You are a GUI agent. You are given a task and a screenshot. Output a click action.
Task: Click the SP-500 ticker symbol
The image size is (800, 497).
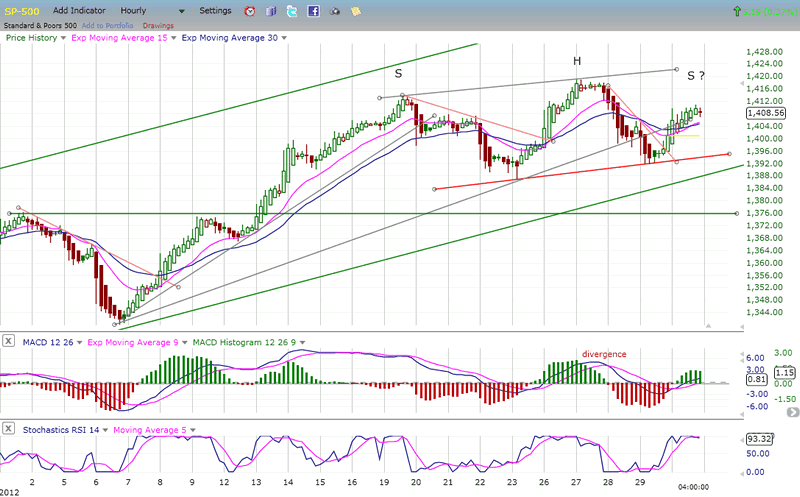23,10
